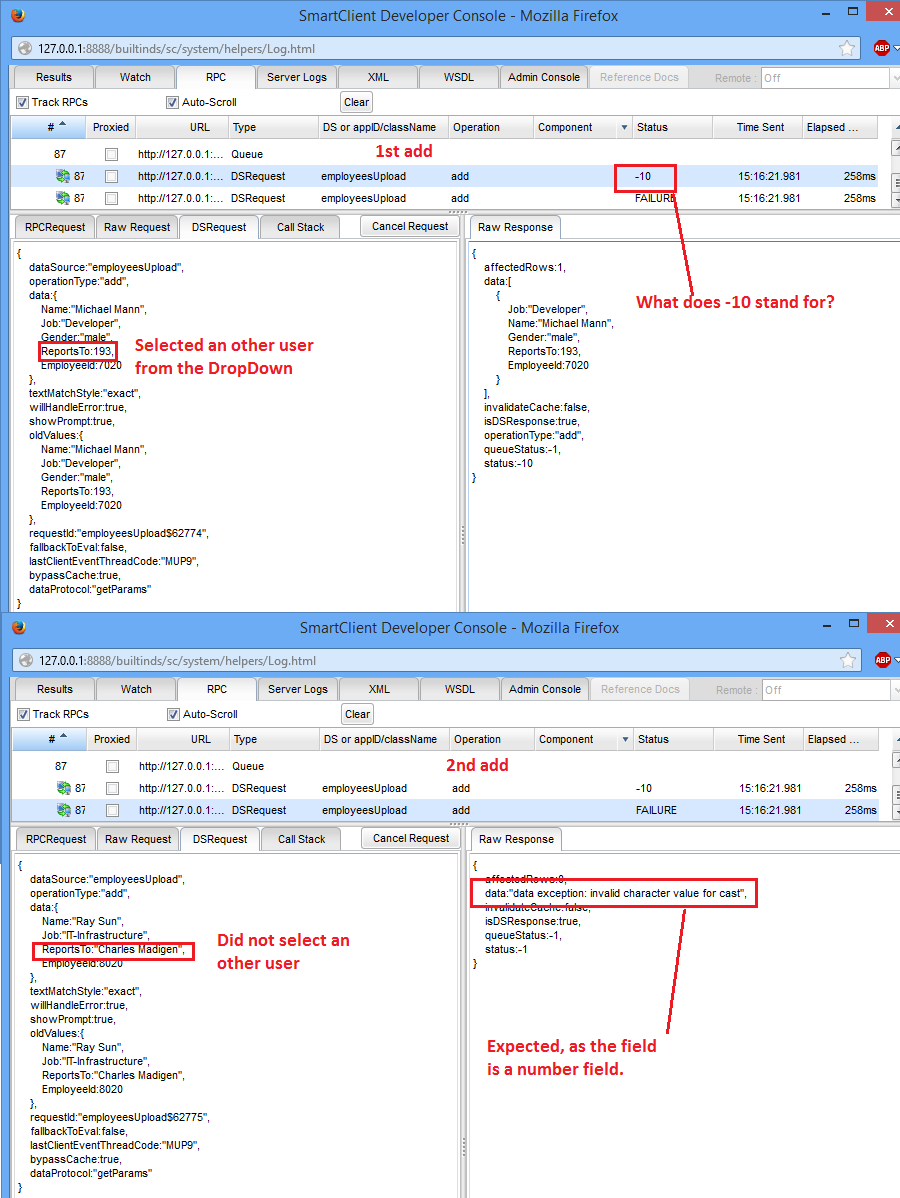Click Reference Docs in bottom window

pyautogui.click(x=640, y=689)
